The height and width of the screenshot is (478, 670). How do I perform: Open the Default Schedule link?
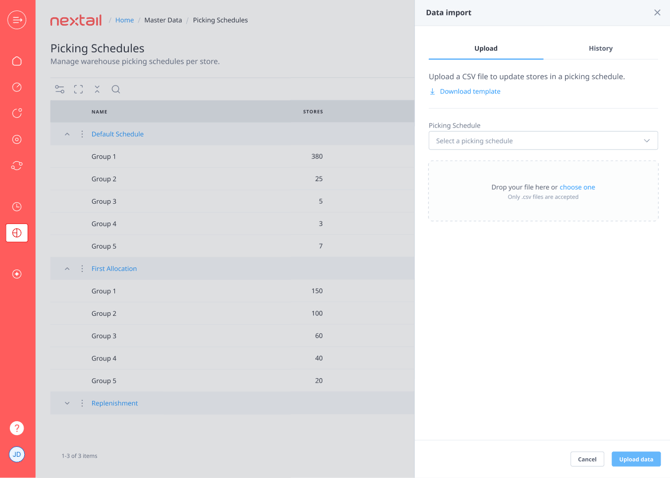(118, 134)
